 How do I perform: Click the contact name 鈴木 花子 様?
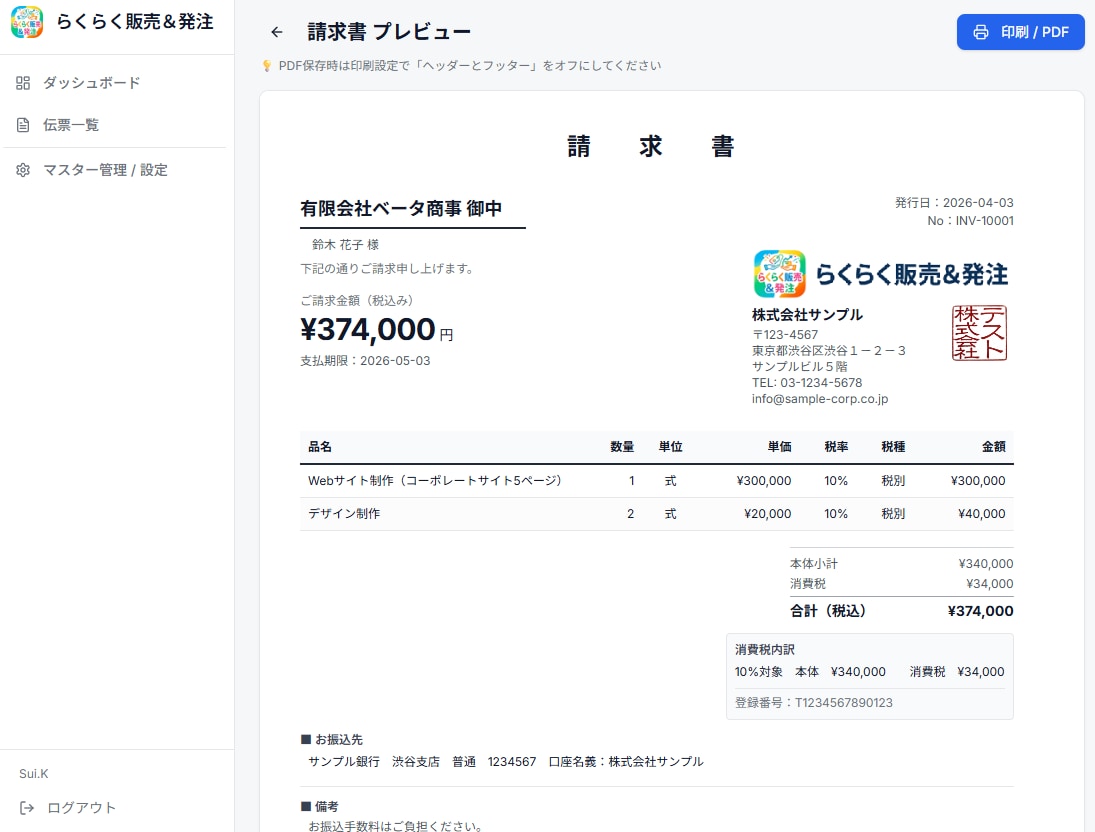(x=345, y=245)
